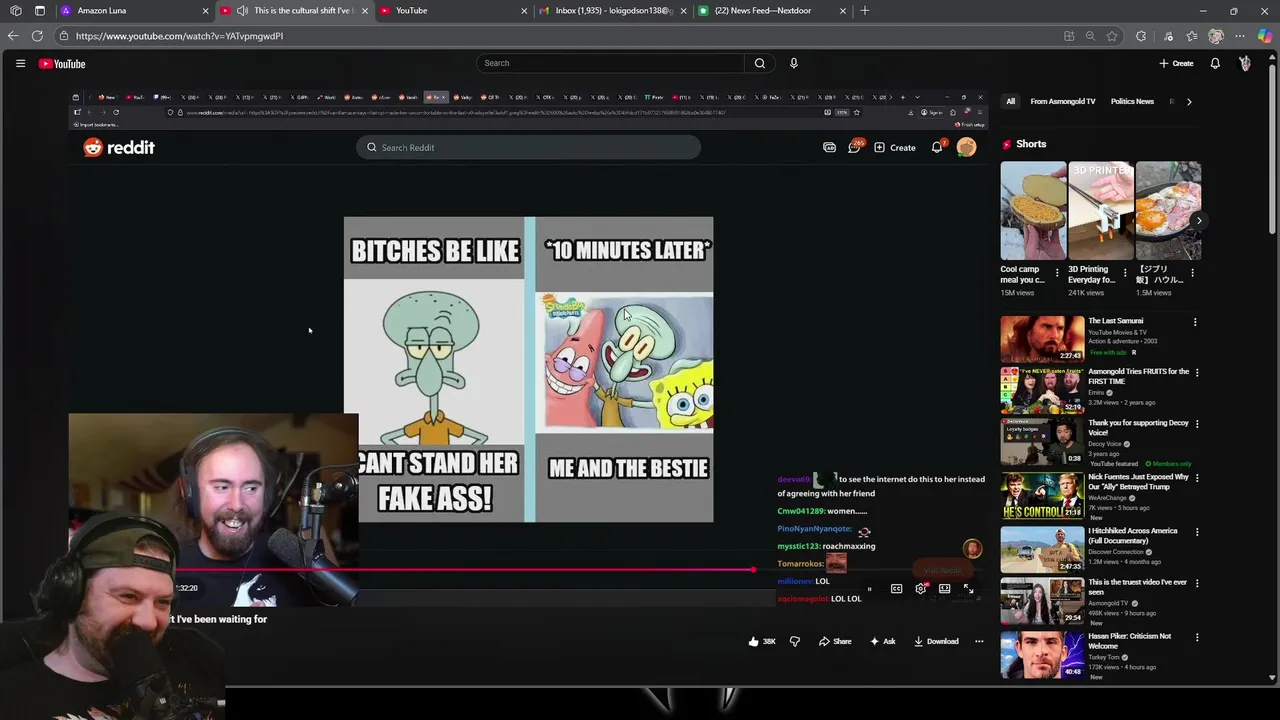The height and width of the screenshot is (720, 1280).
Task: Pause the video playback
Action: (x=869, y=589)
